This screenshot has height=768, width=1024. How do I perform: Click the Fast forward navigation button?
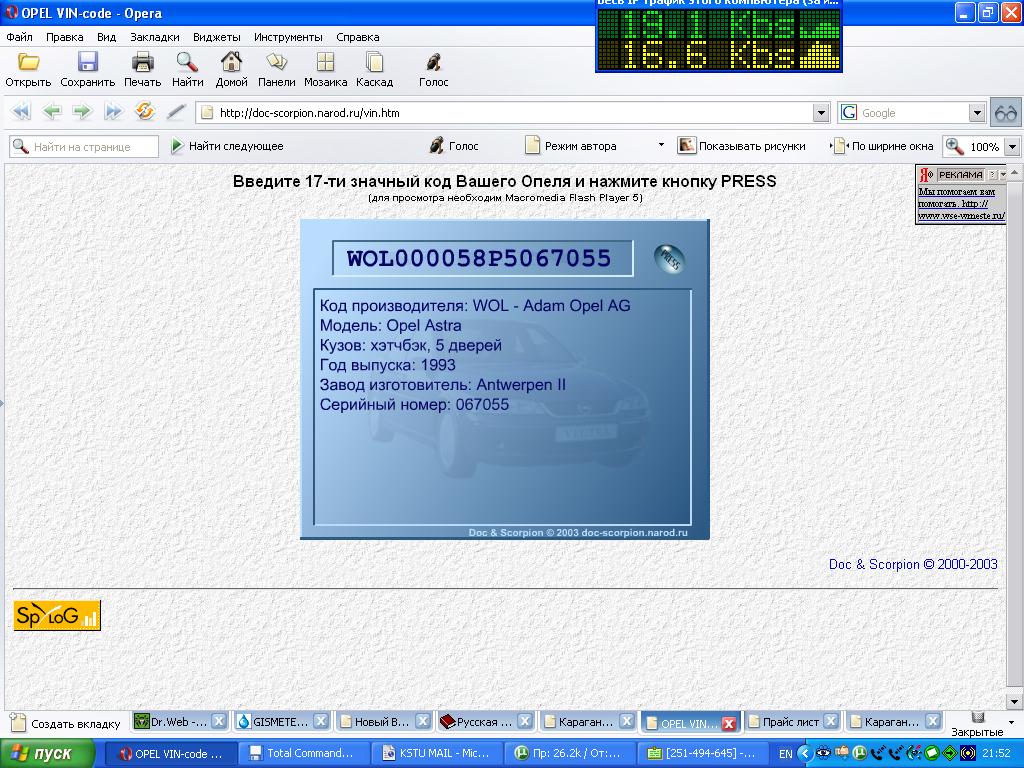click(x=113, y=112)
